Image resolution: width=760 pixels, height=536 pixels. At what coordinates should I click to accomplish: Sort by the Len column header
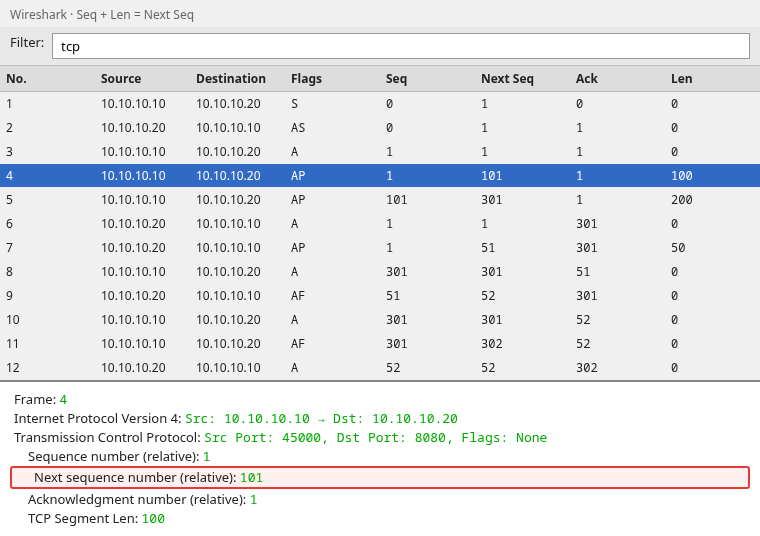[x=681, y=79]
